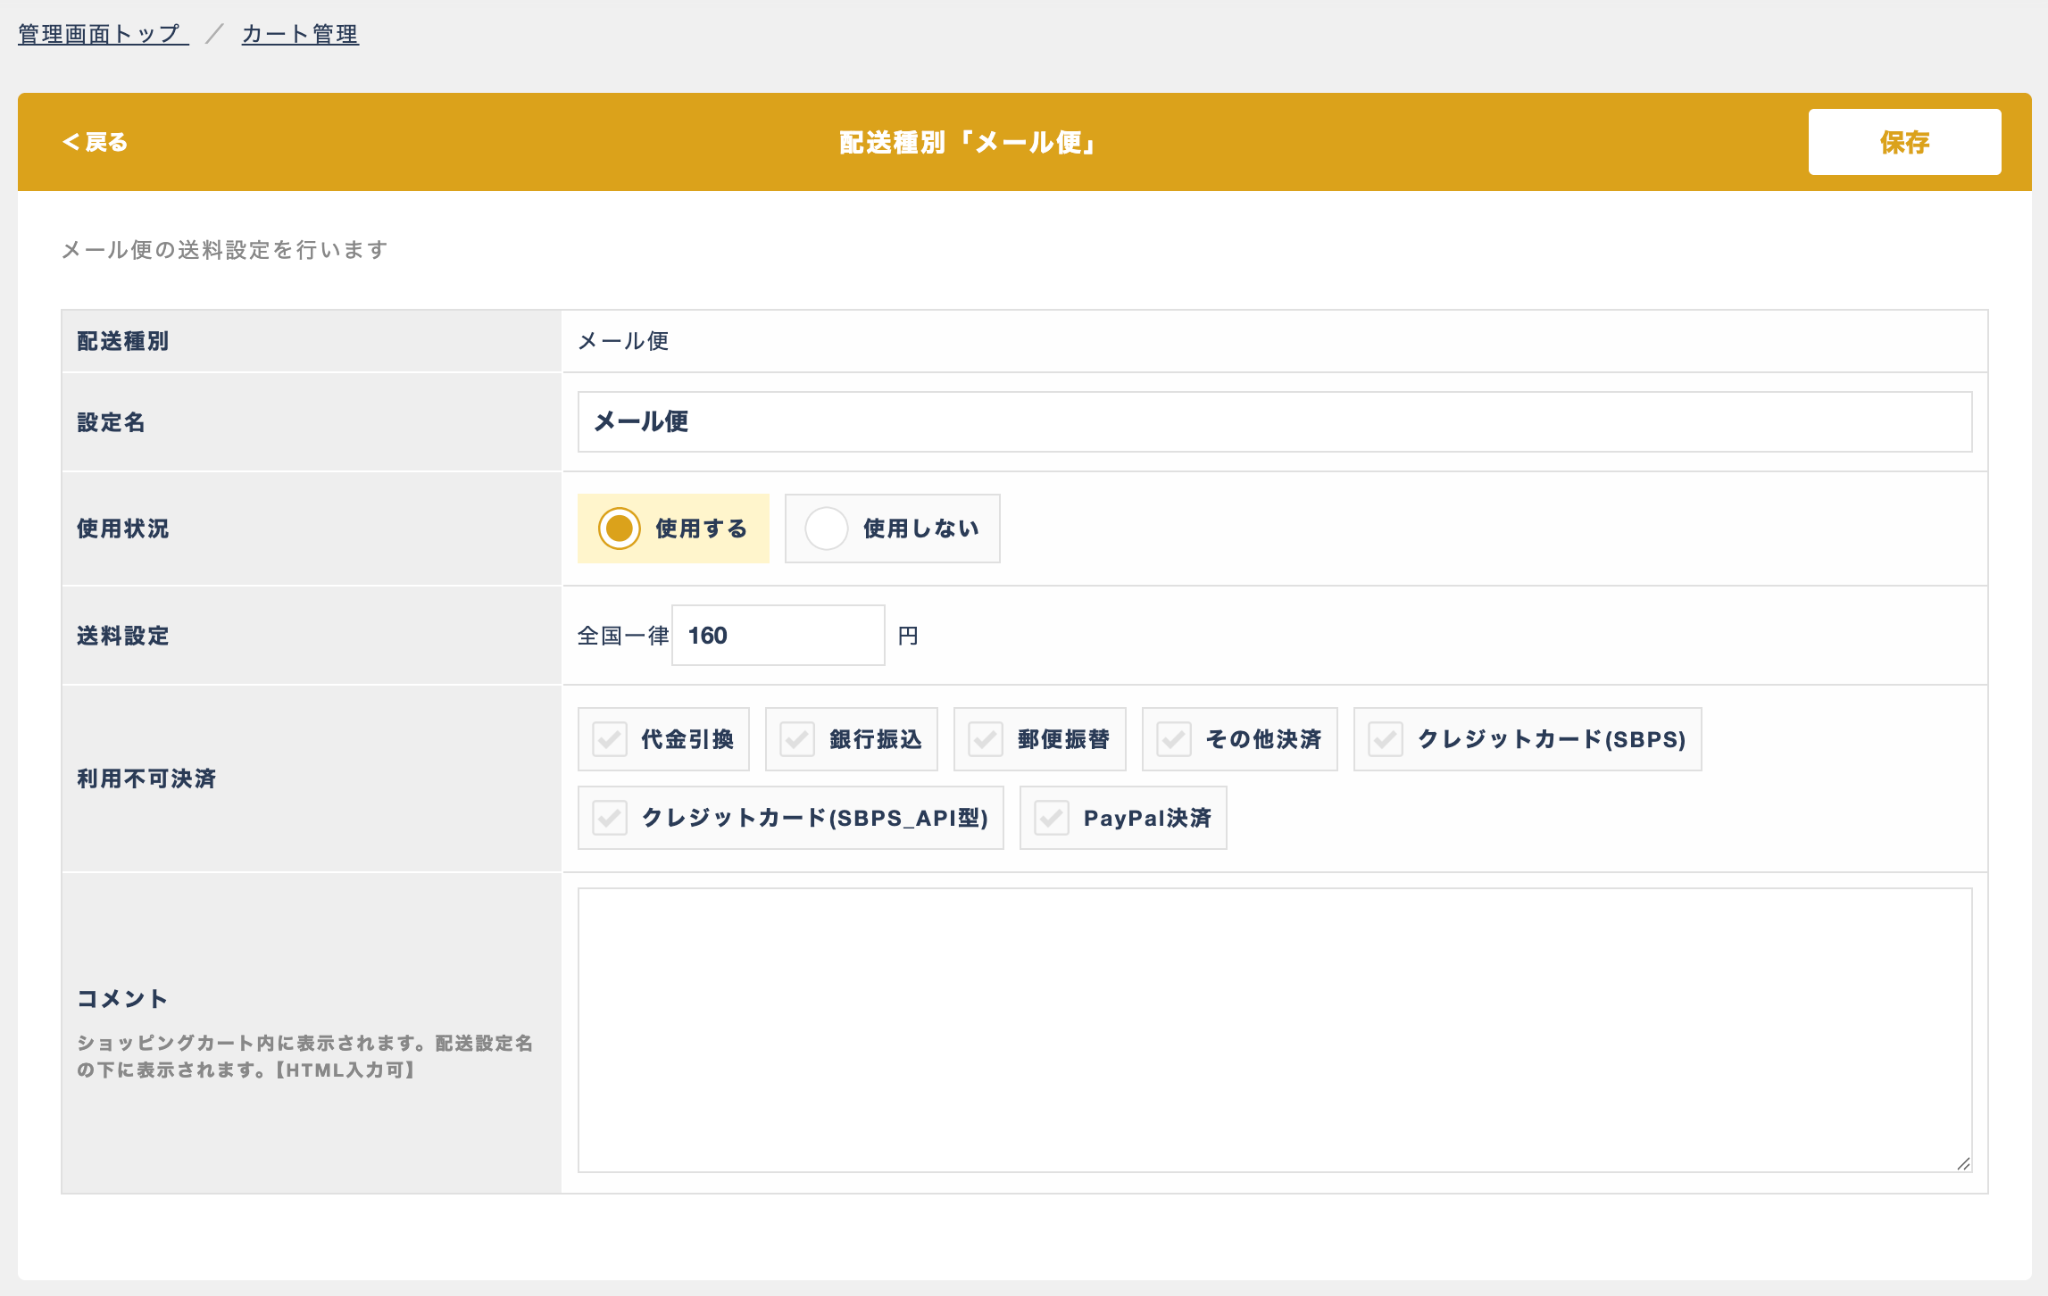Open the カート管理 breadcrumb link
Viewport: 2048px width, 1296px height.
point(300,34)
